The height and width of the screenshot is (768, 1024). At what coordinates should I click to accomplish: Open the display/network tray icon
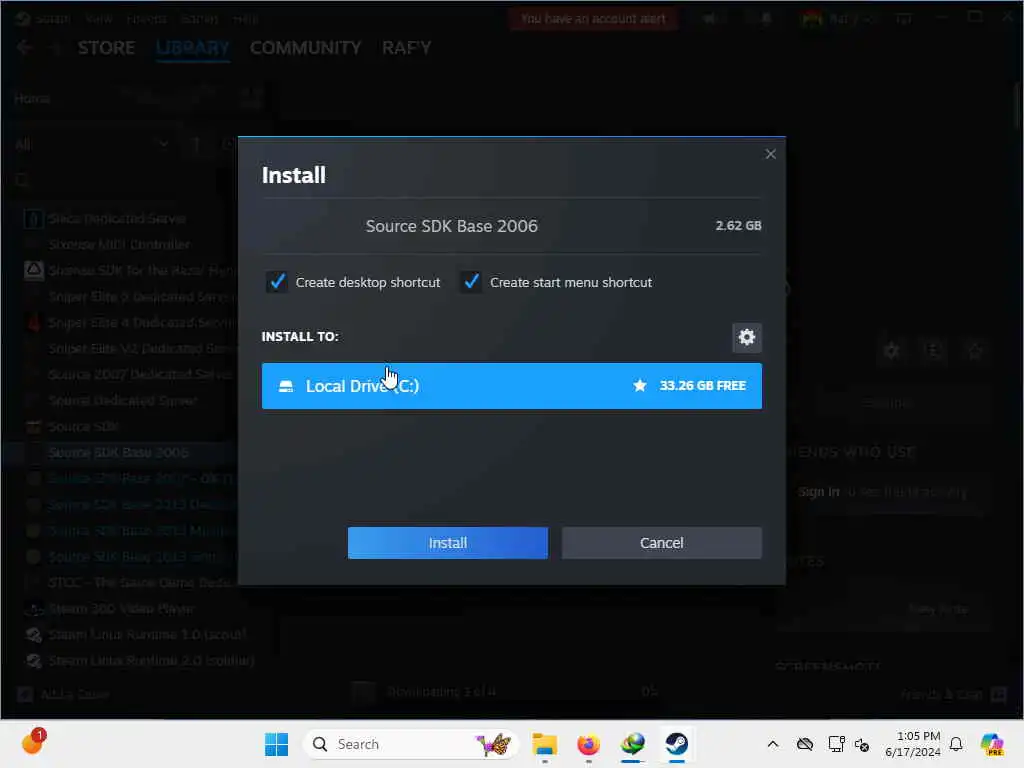coord(836,744)
